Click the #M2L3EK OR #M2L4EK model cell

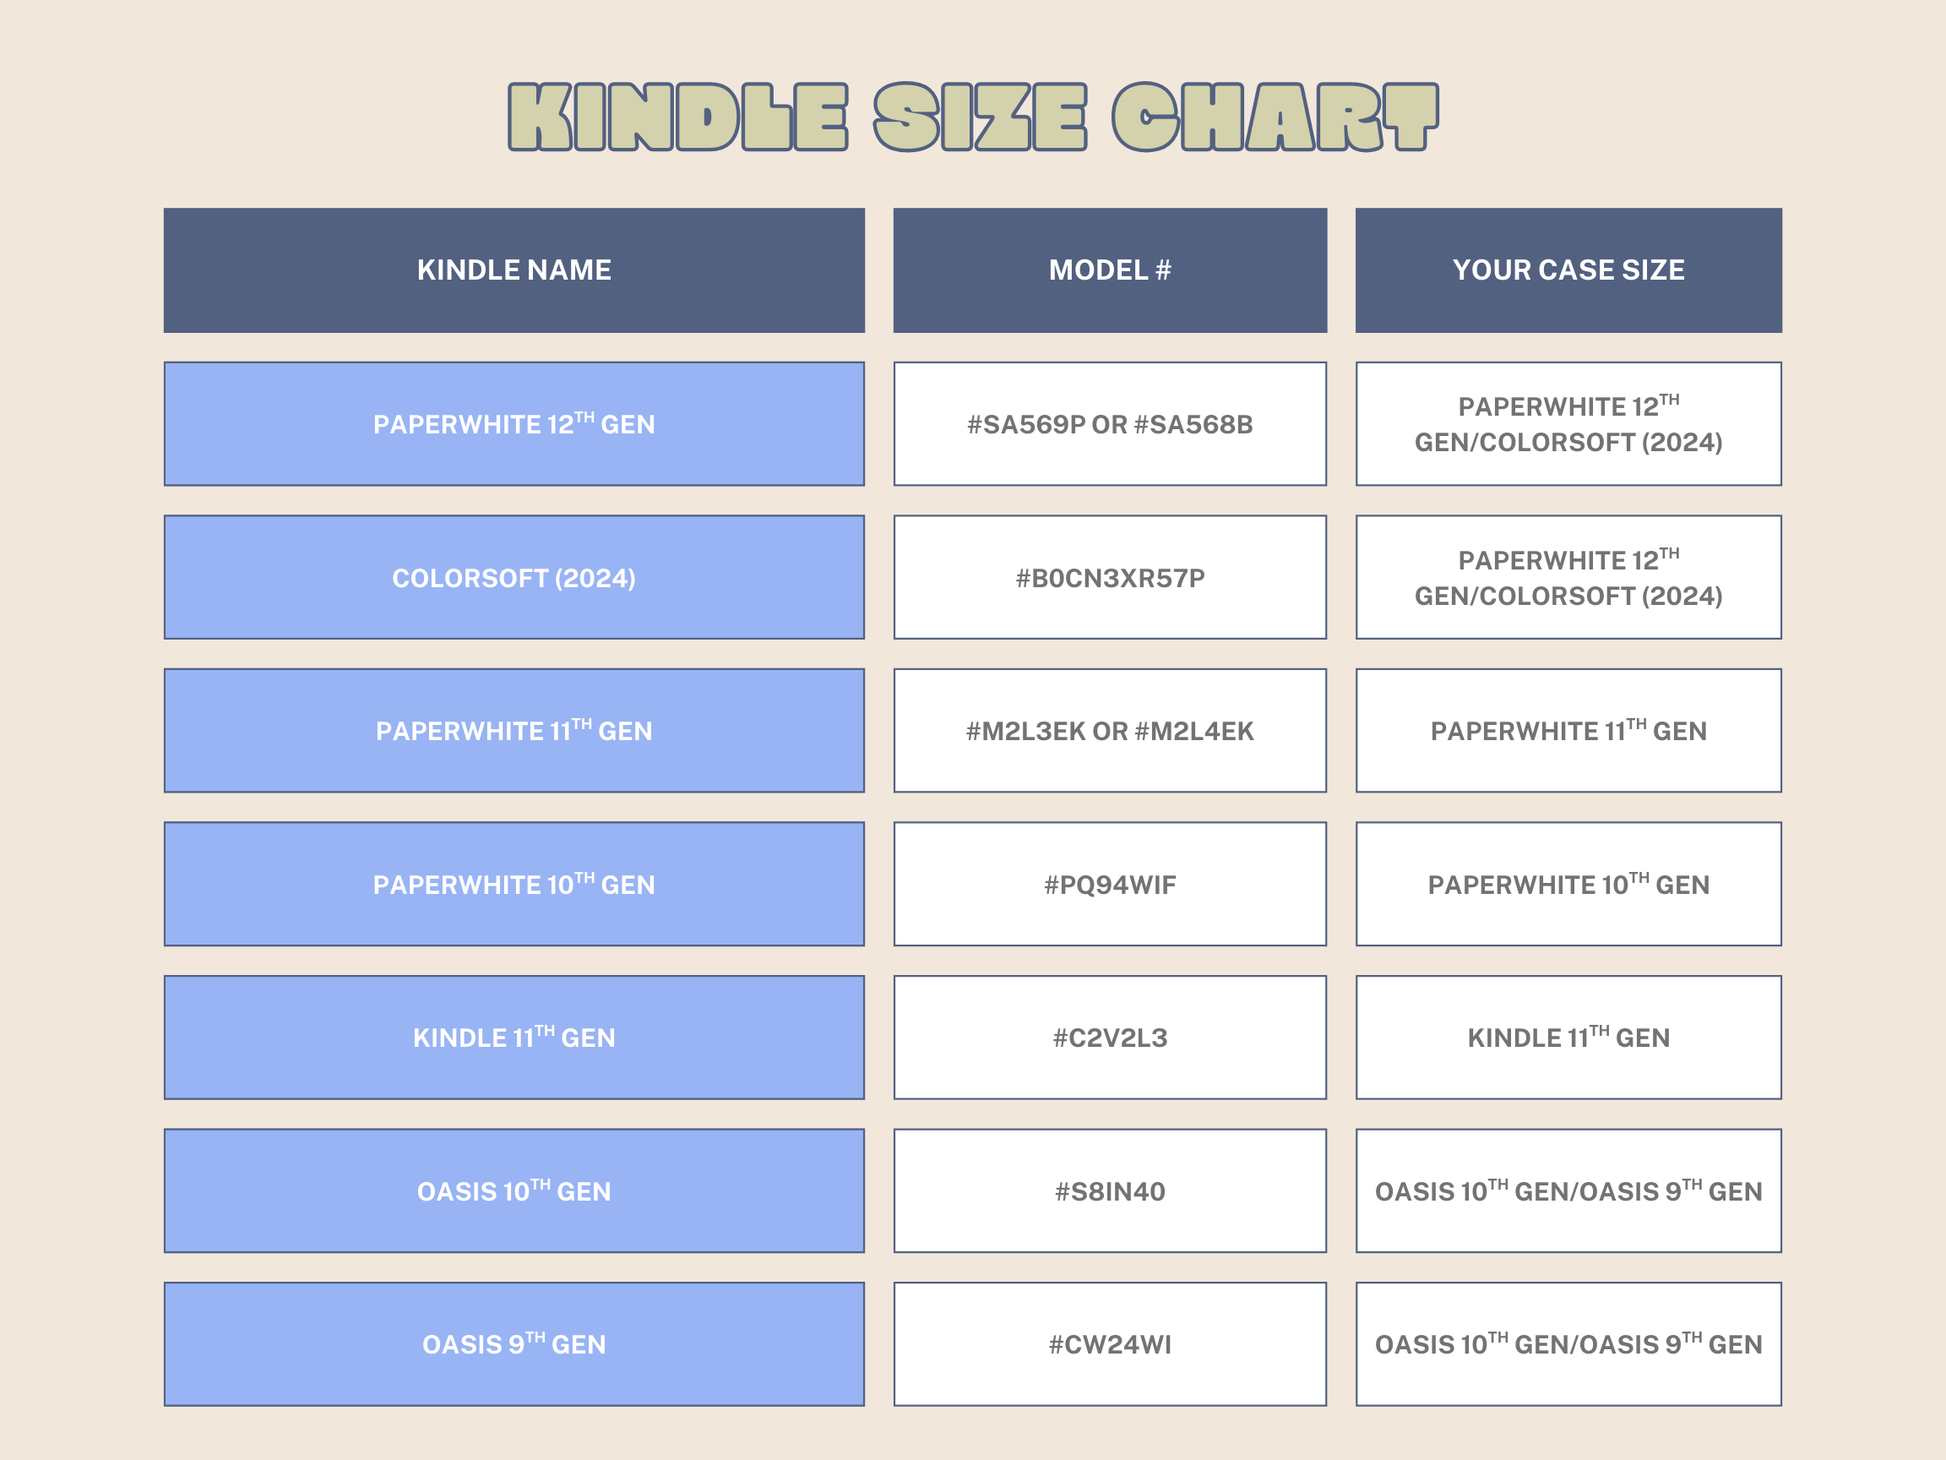[x=1110, y=731]
